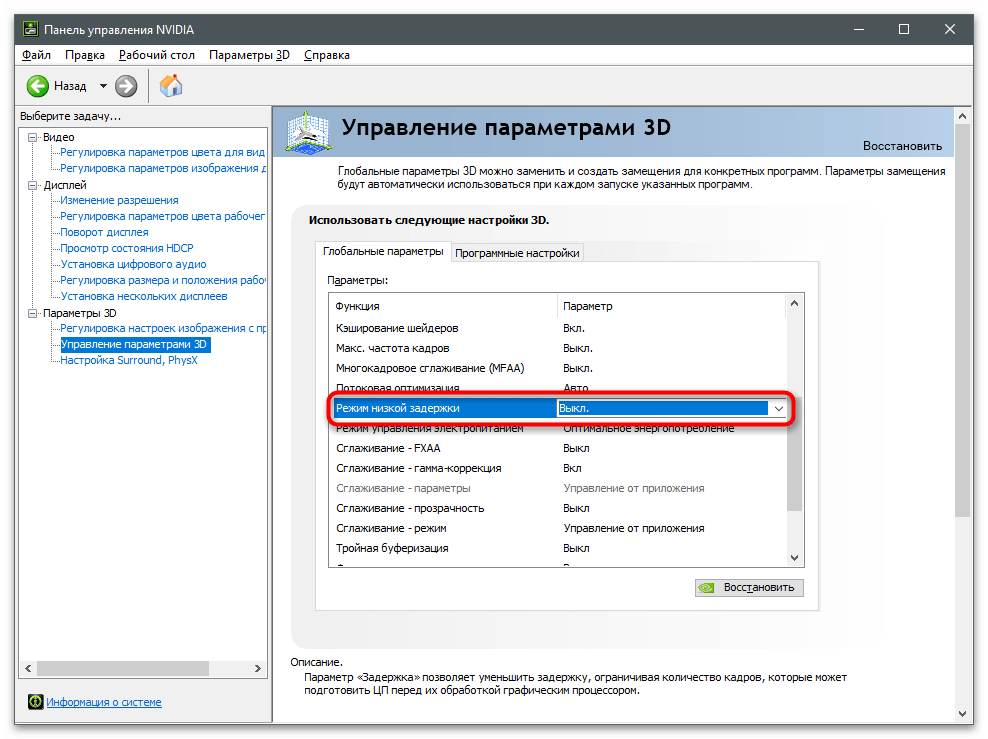This screenshot has width=988, height=739.
Task: Click the Информация о системе link
Action: click(x=104, y=702)
